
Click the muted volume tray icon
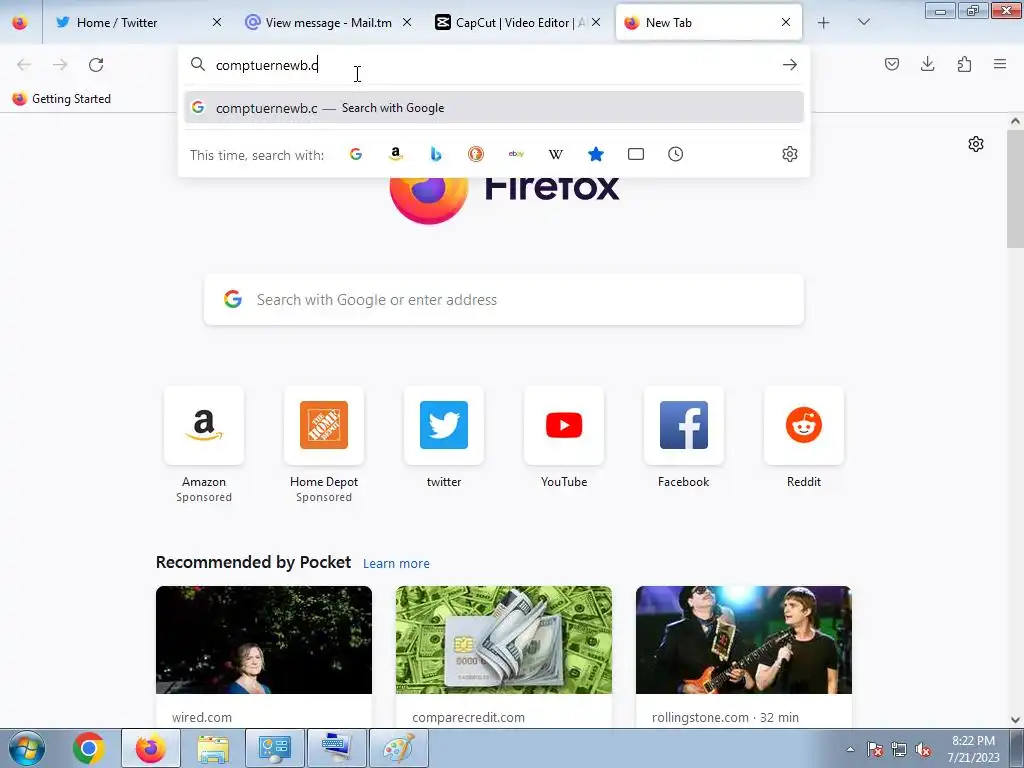pyautogui.click(x=923, y=750)
